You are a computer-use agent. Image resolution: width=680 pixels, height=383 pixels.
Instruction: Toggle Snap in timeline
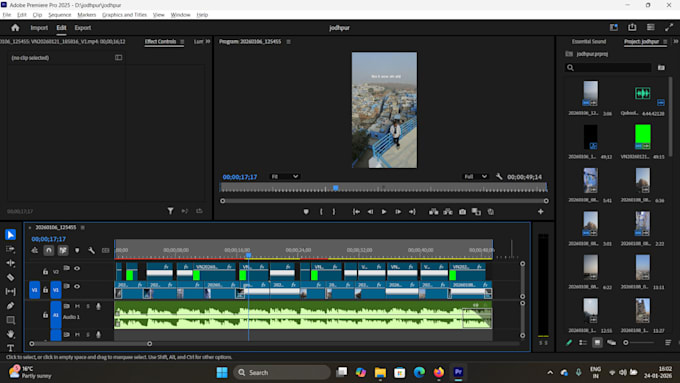click(49, 250)
